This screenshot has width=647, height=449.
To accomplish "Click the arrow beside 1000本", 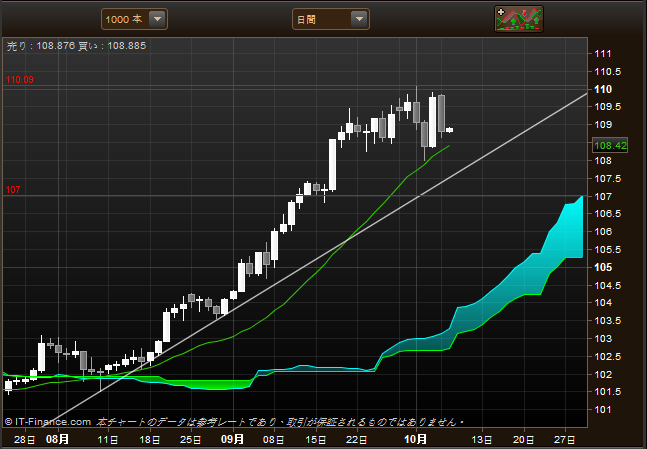I will 157,19.
